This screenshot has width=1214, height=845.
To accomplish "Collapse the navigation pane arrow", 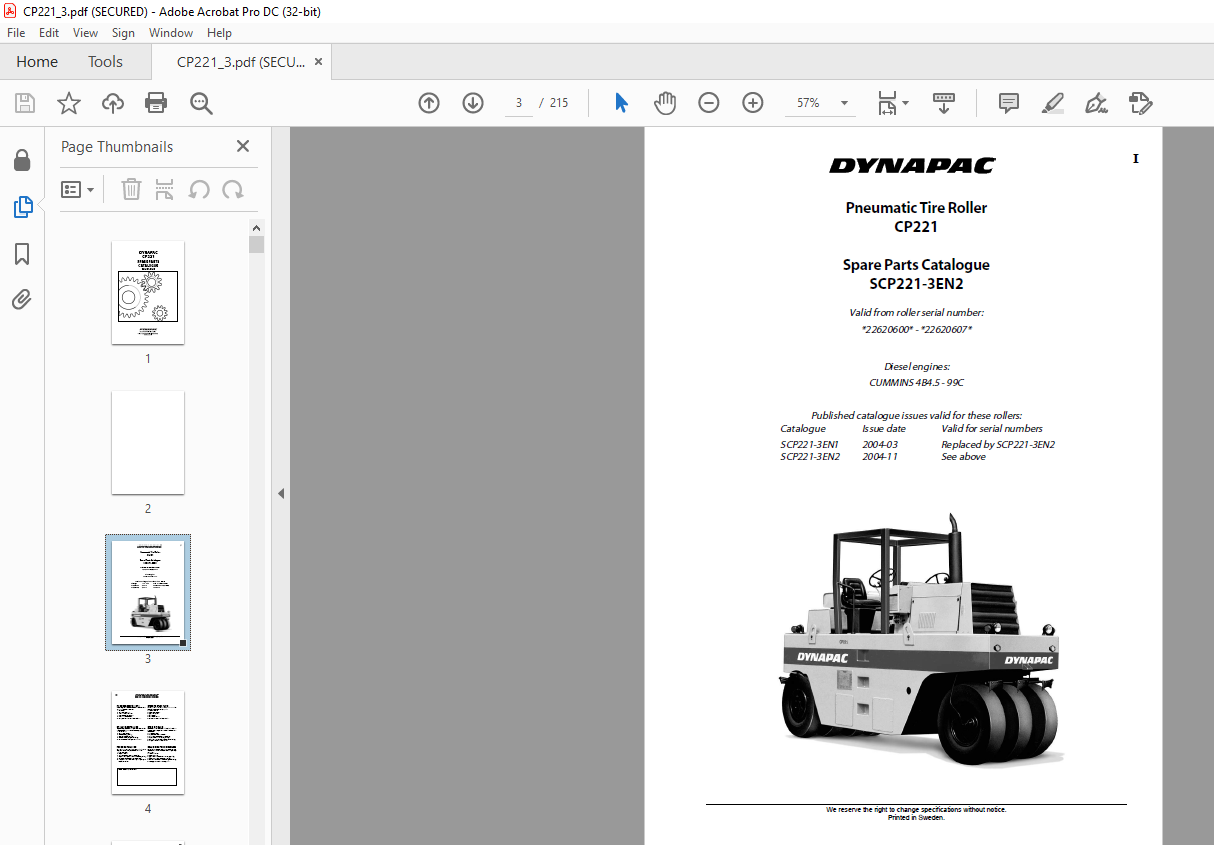I will 281,493.
